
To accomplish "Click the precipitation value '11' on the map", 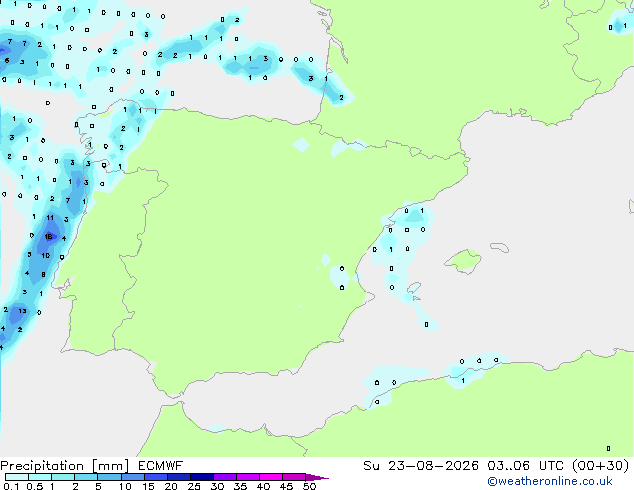I will (x=50, y=218).
